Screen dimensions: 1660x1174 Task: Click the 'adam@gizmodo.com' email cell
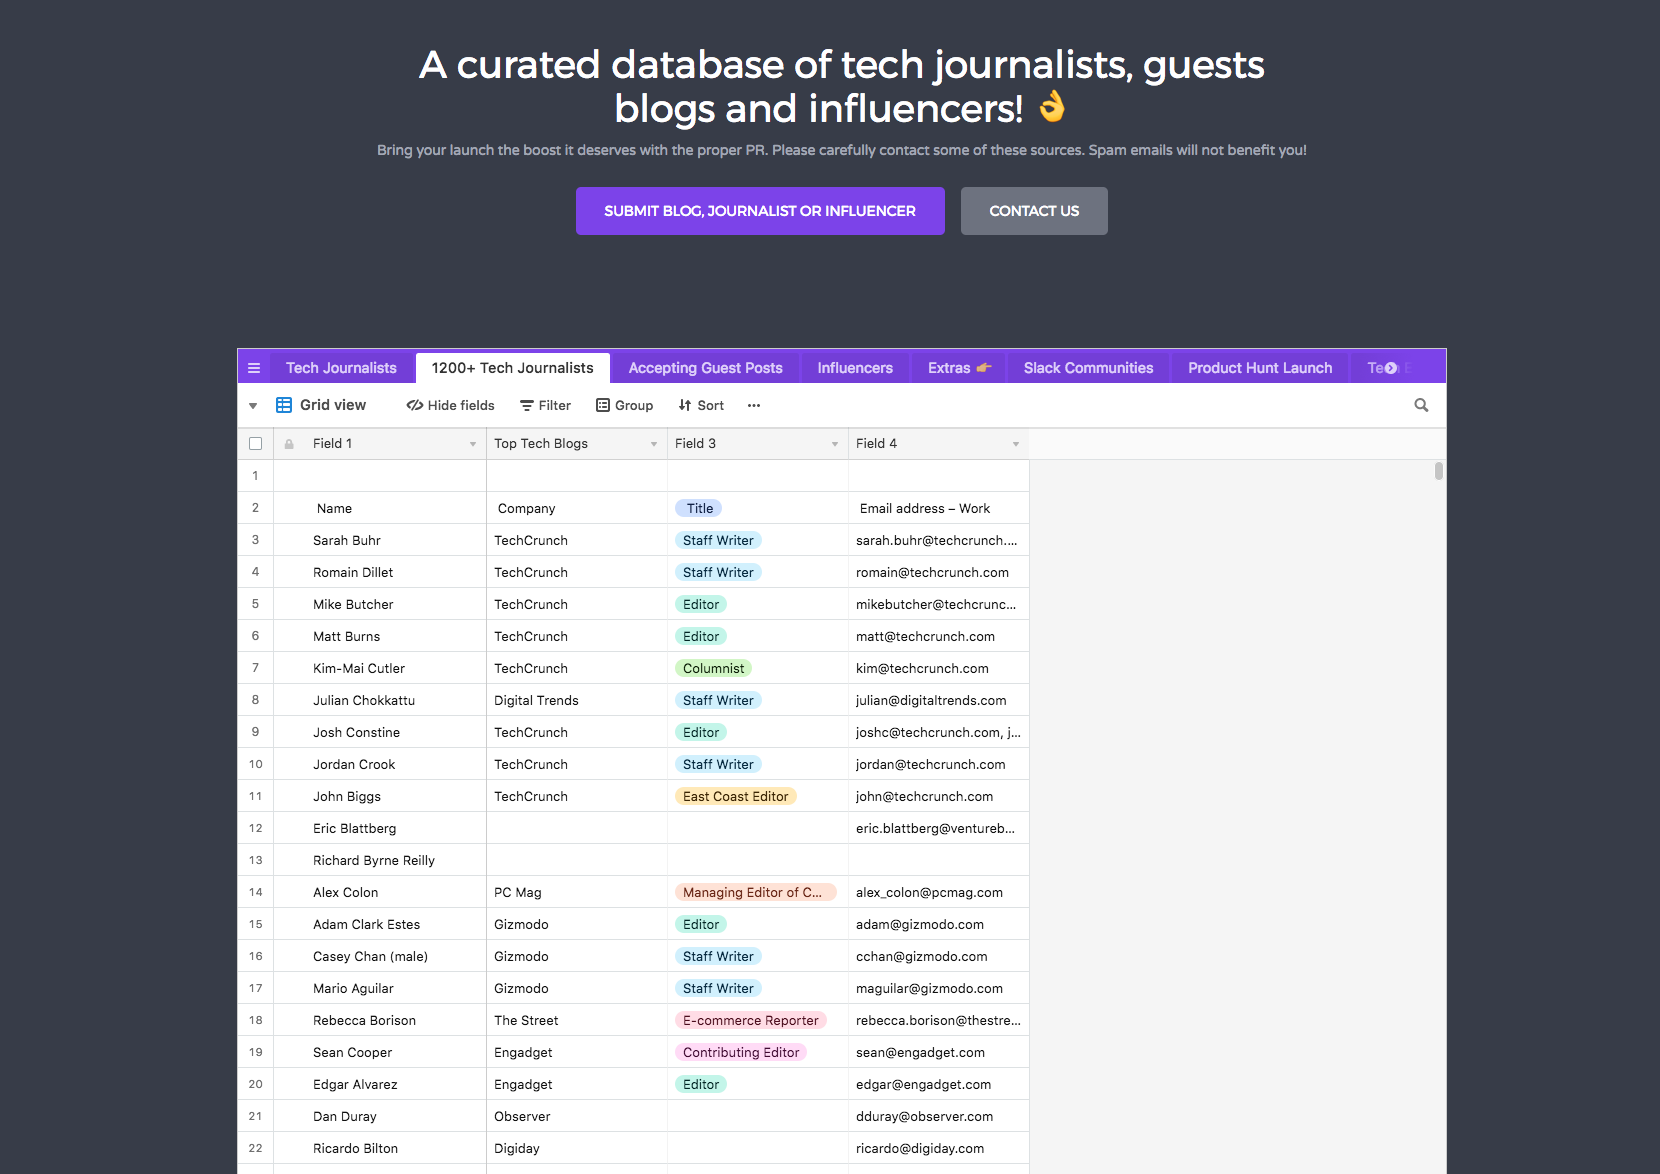tap(939, 924)
